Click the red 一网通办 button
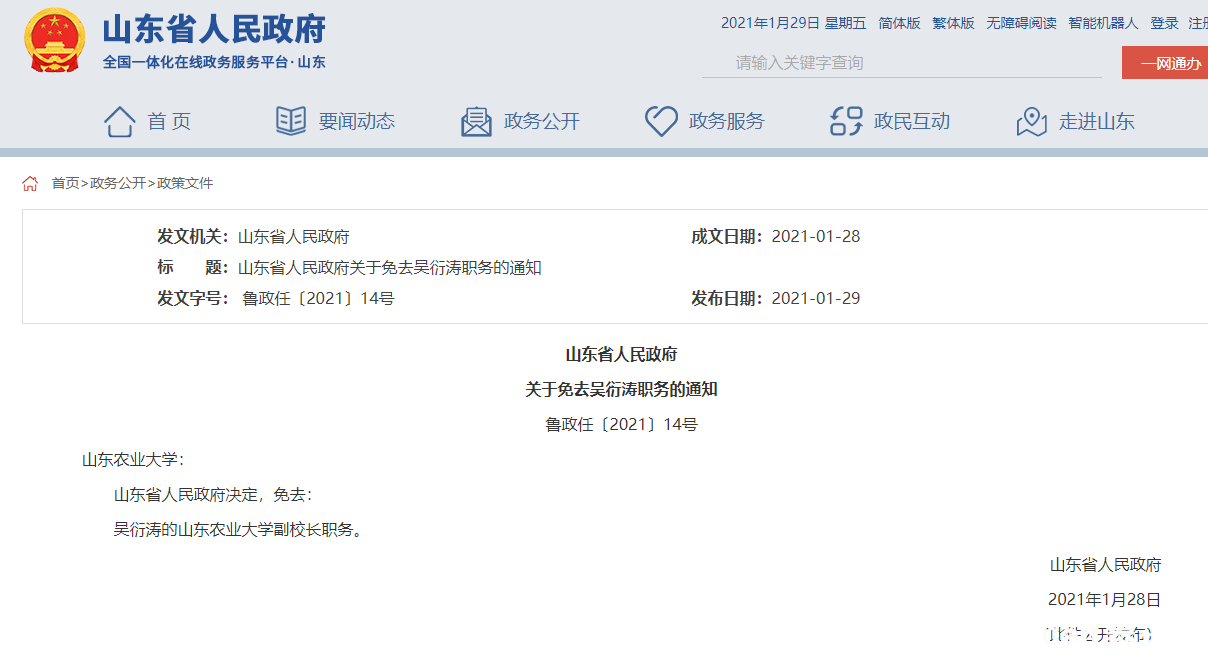Screen dimensions: 1208x657 tap(1165, 63)
